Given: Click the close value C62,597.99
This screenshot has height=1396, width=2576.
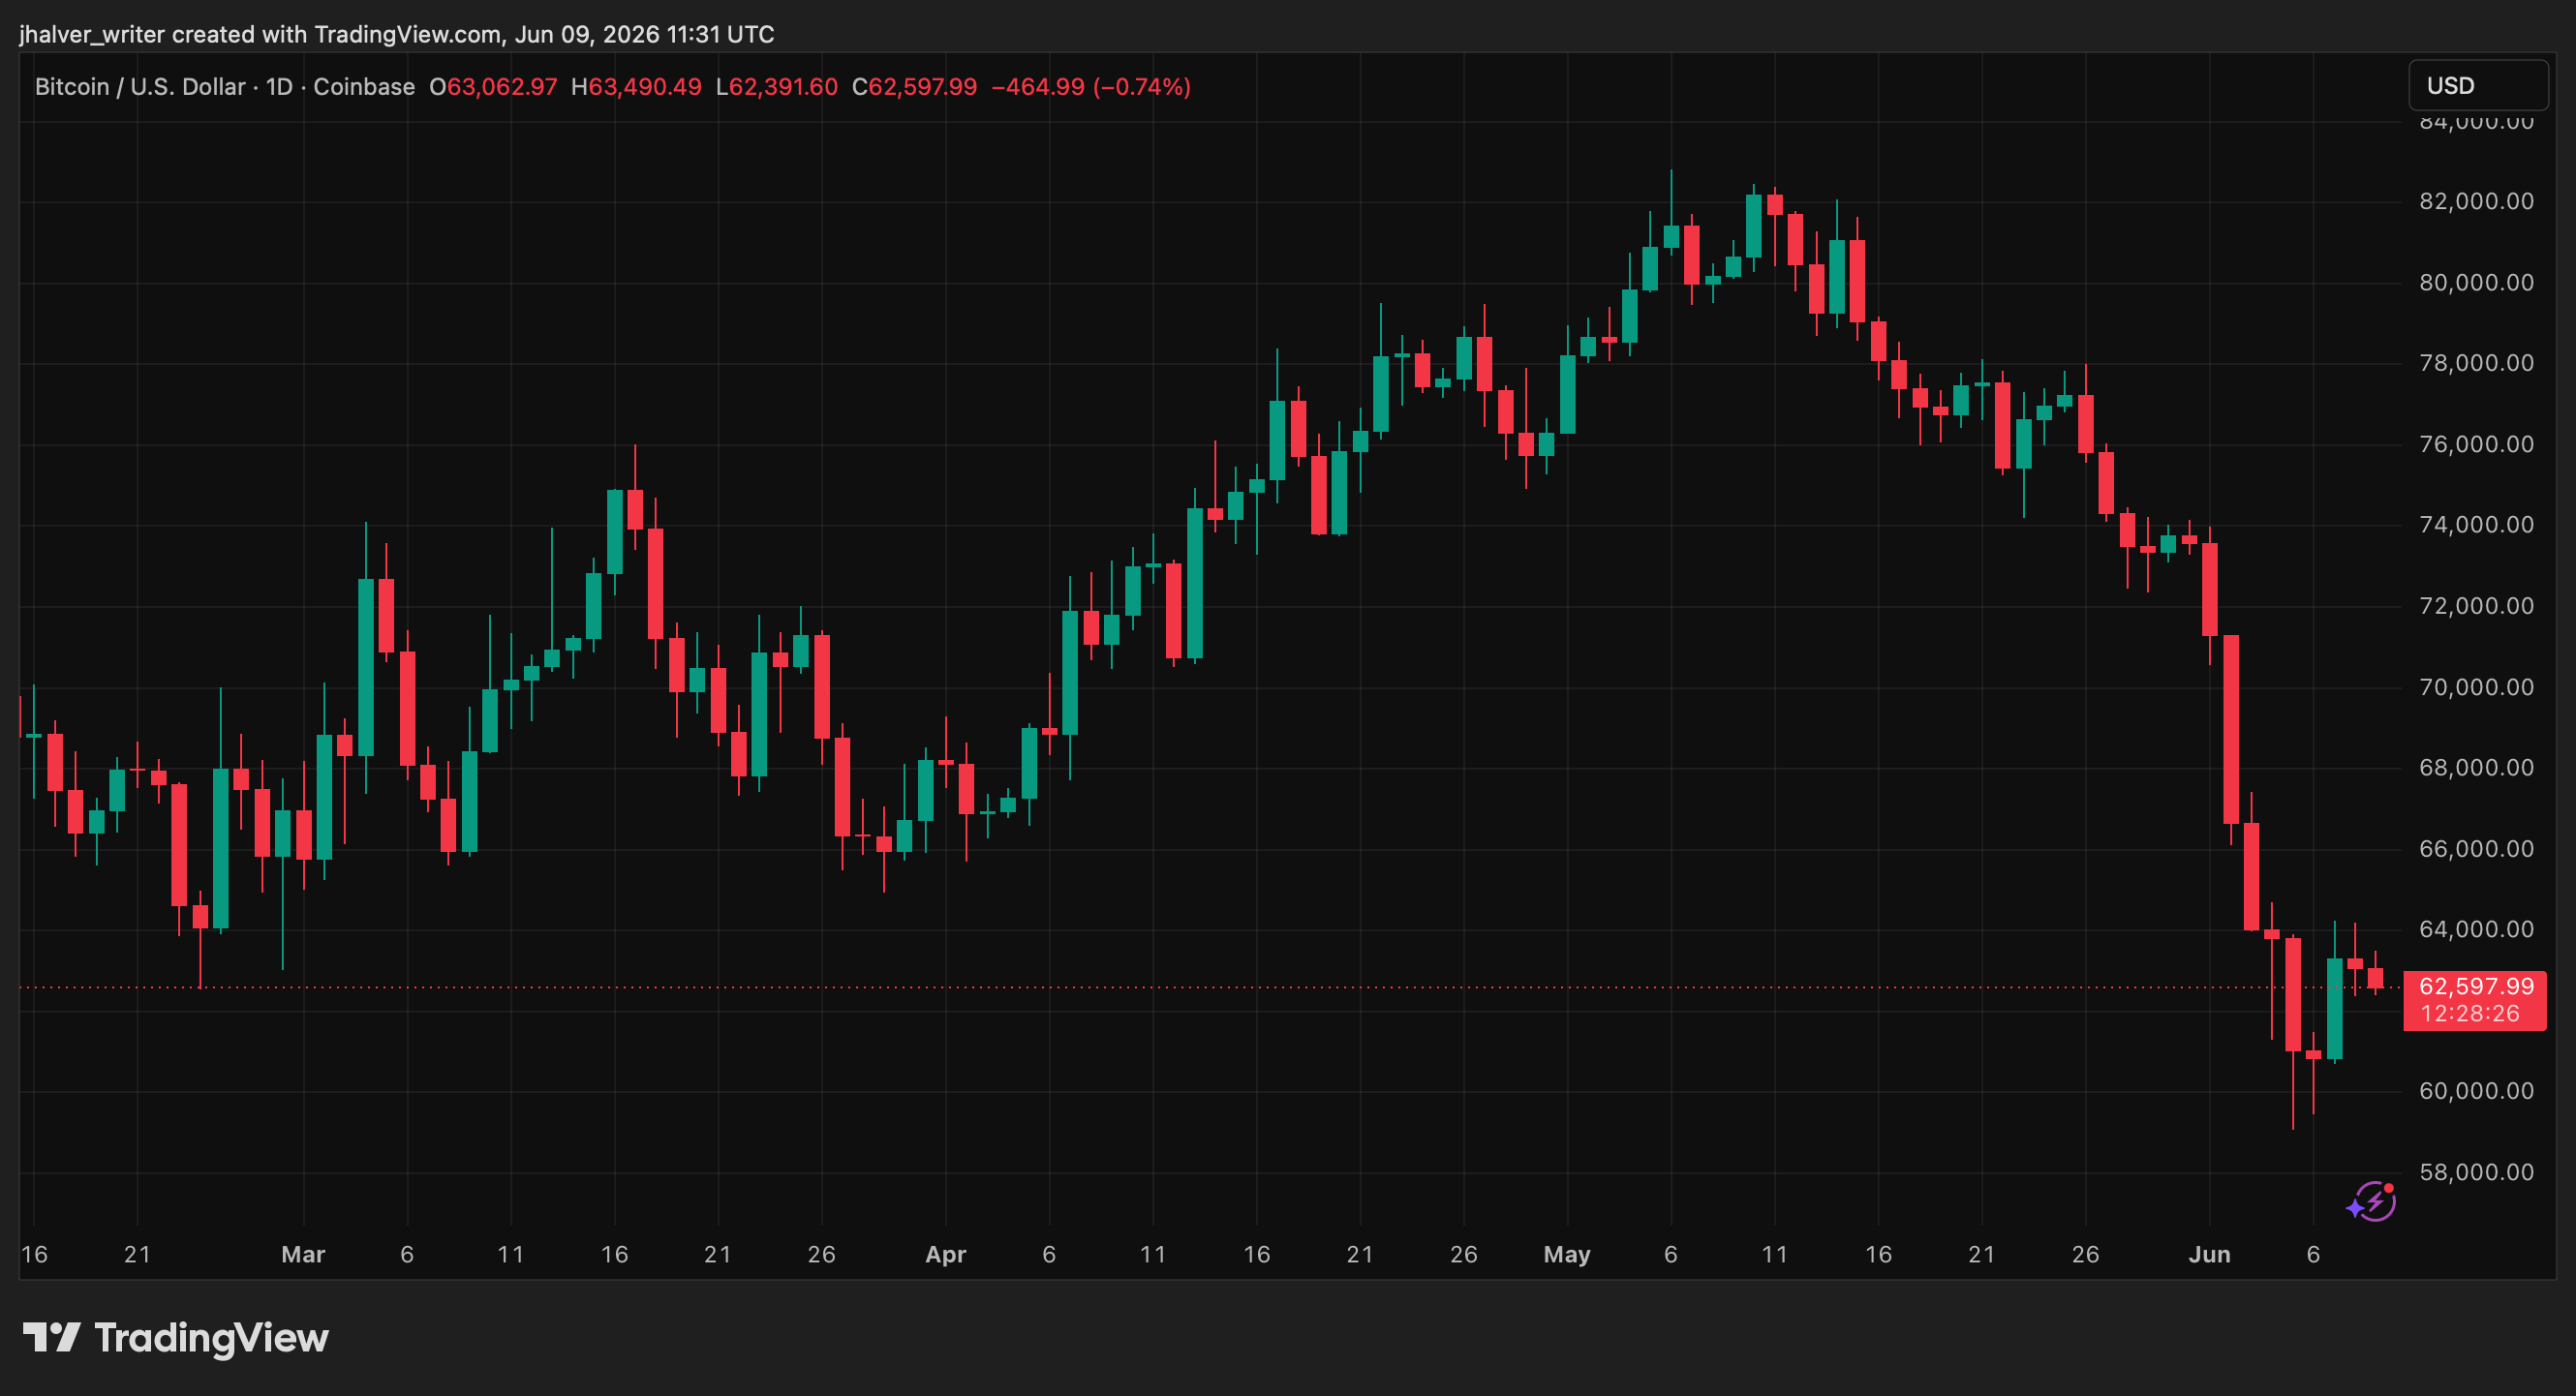Looking at the screenshot, I should [914, 87].
